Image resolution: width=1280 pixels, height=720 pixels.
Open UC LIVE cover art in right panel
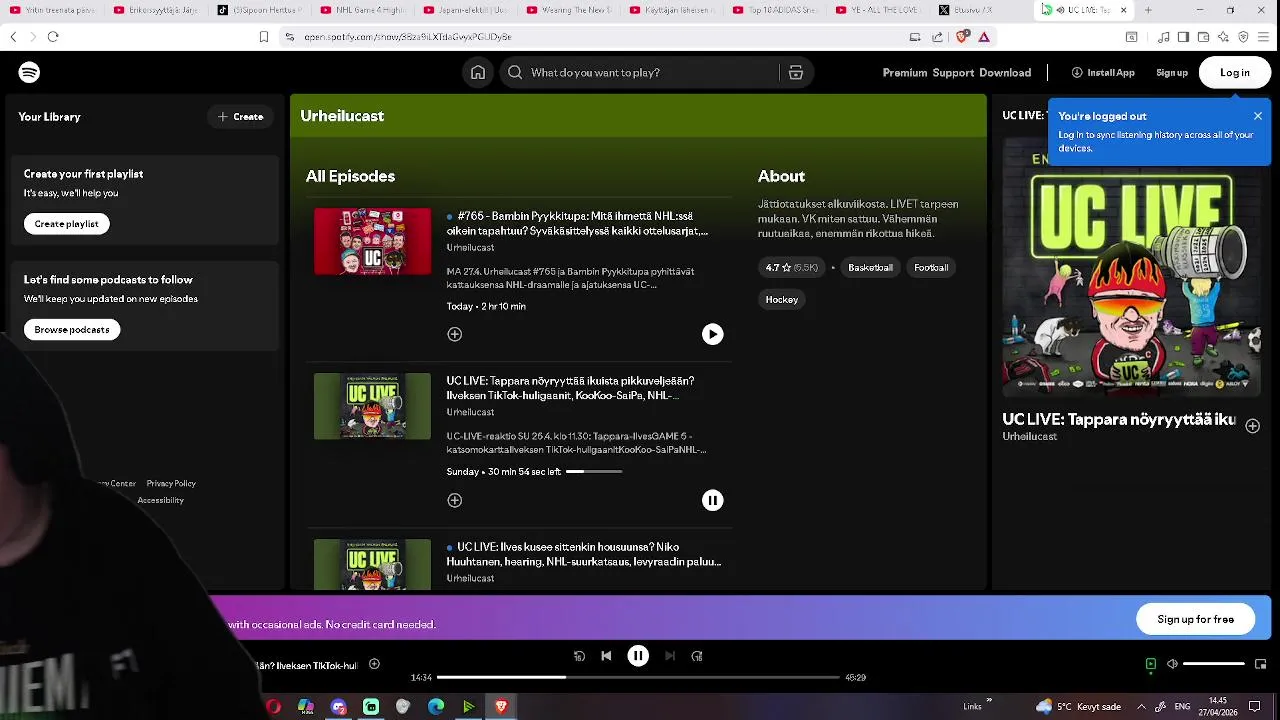point(1131,268)
